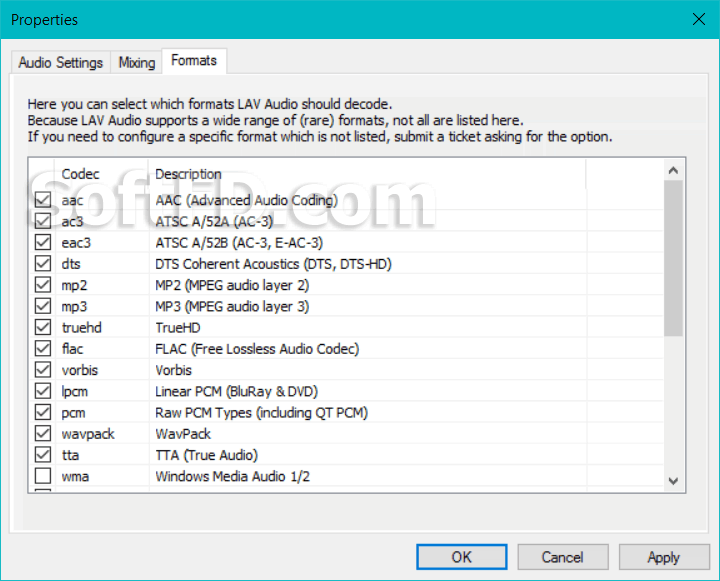
Task: Close the Properties dialog
Action: pos(699,19)
